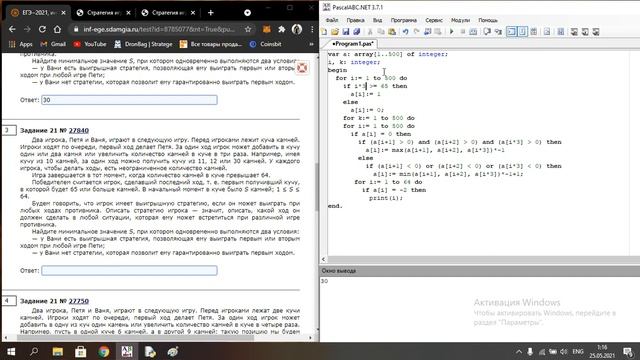Redo the edit in PascalABC toolbar
The width and height of the screenshot is (640, 360).
(x=416, y=32)
